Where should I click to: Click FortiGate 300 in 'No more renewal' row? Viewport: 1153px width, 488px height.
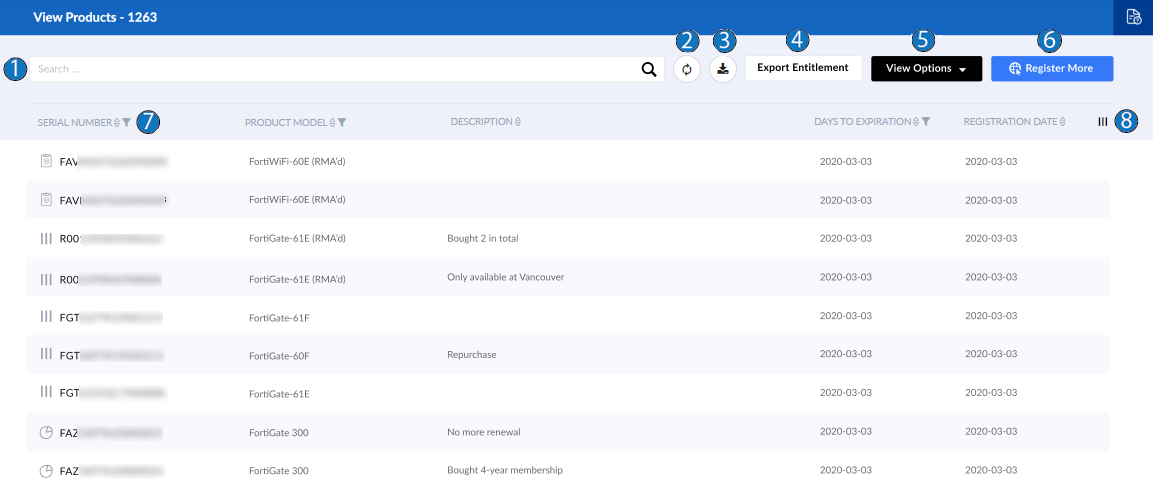pyautogui.click(x=279, y=432)
